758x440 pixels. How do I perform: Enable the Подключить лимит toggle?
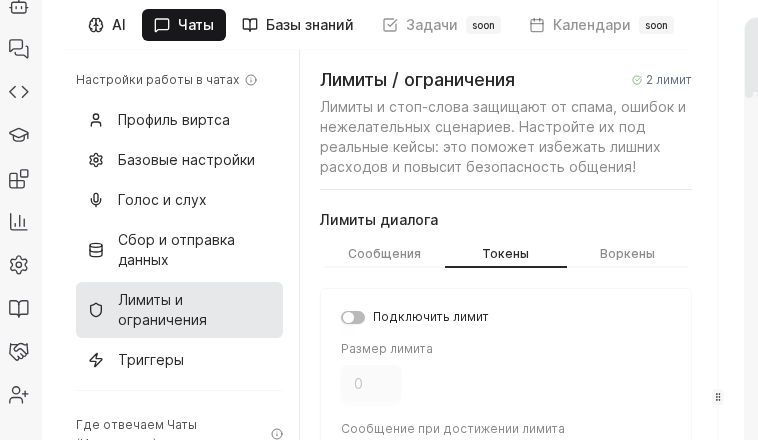[x=353, y=318]
